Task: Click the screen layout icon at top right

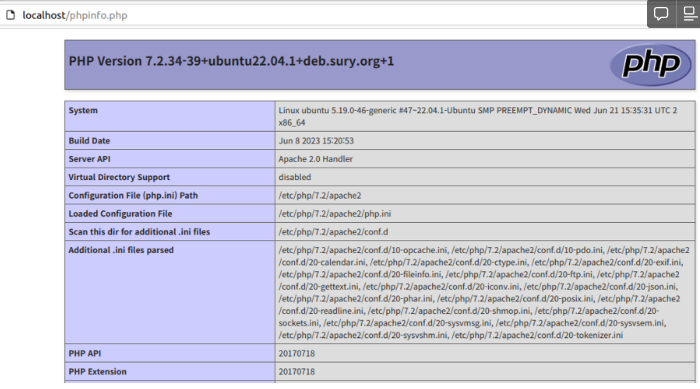Action: pyautogui.click(x=690, y=14)
